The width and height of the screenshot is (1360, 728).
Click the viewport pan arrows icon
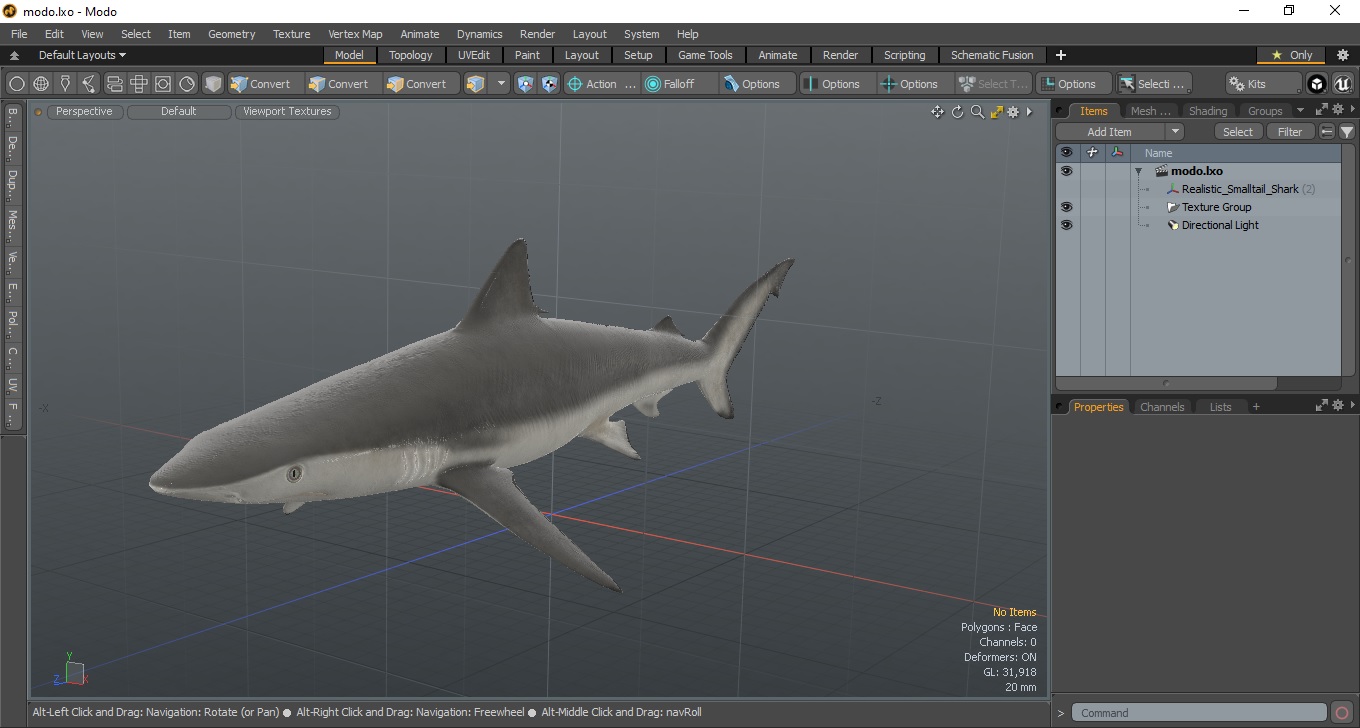click(x=937, y=112)
